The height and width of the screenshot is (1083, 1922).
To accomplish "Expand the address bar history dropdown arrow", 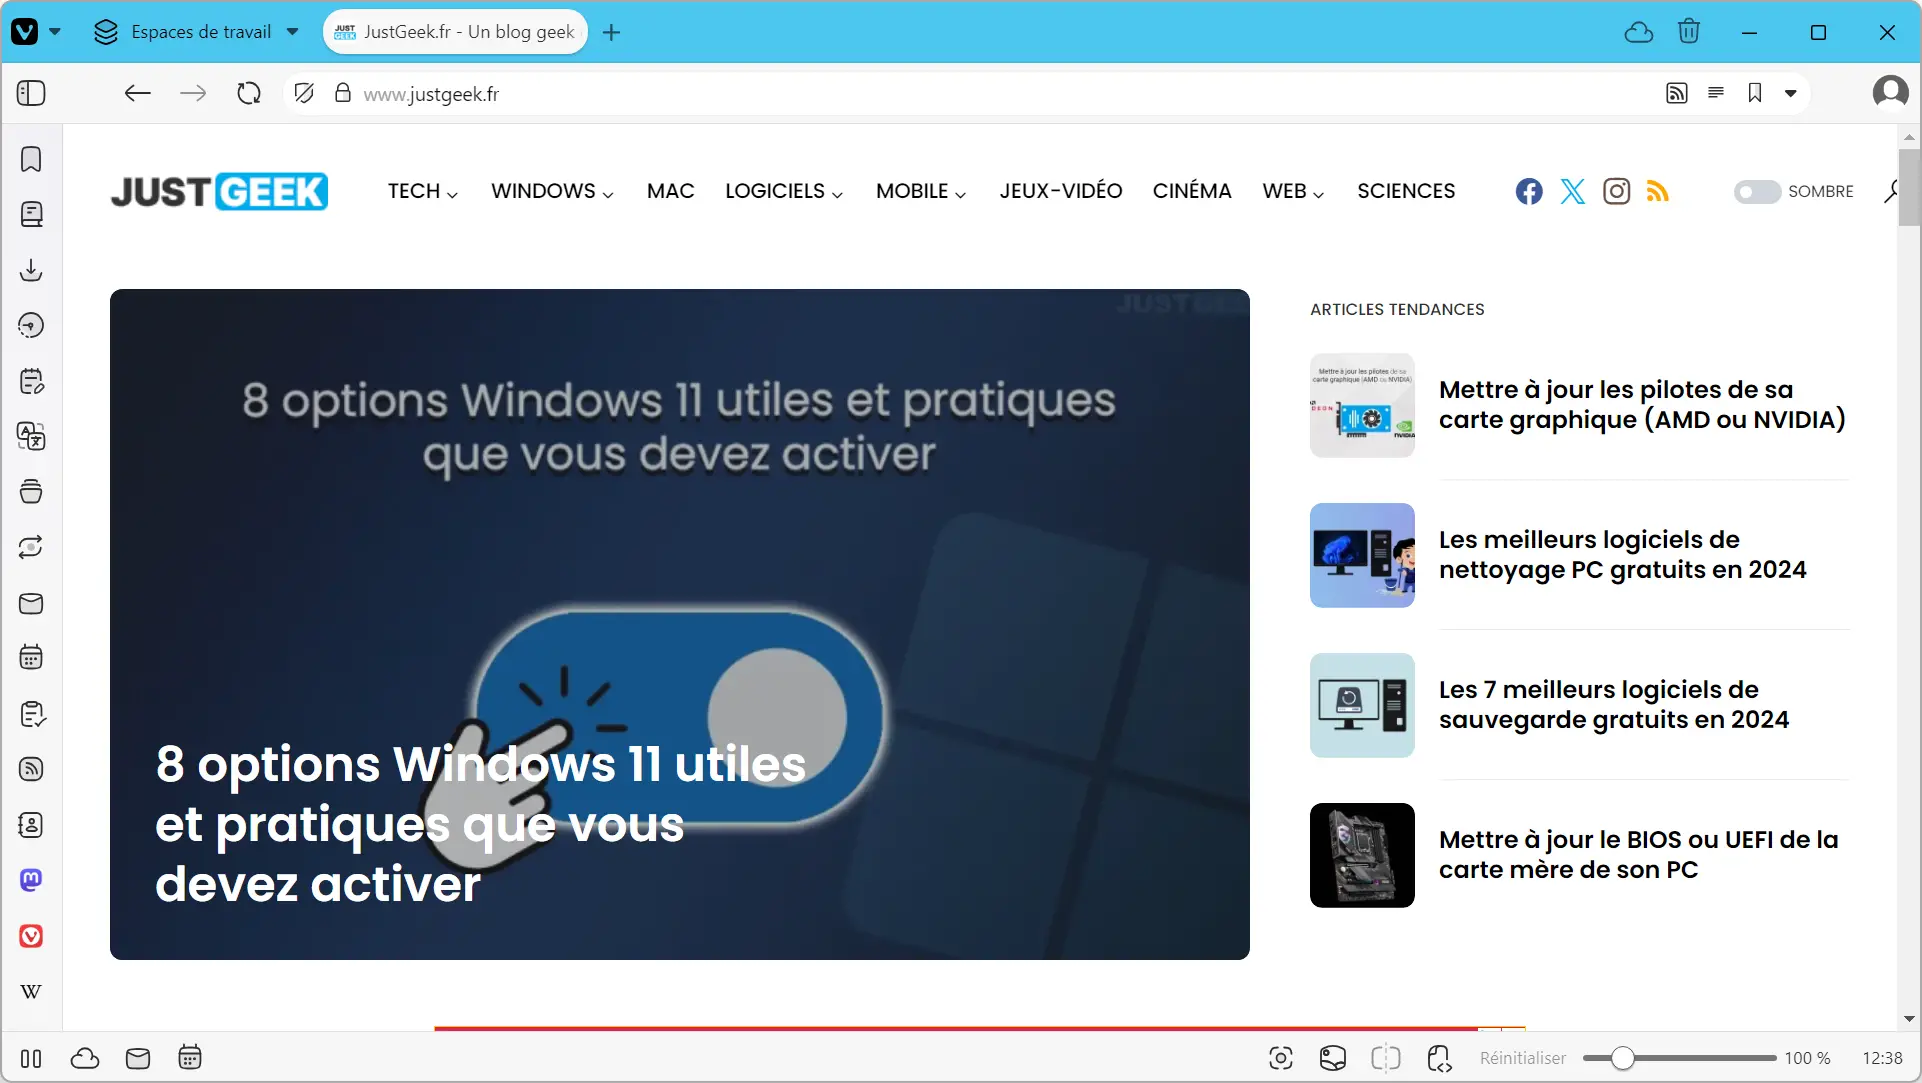I will tap(1791, 93).
